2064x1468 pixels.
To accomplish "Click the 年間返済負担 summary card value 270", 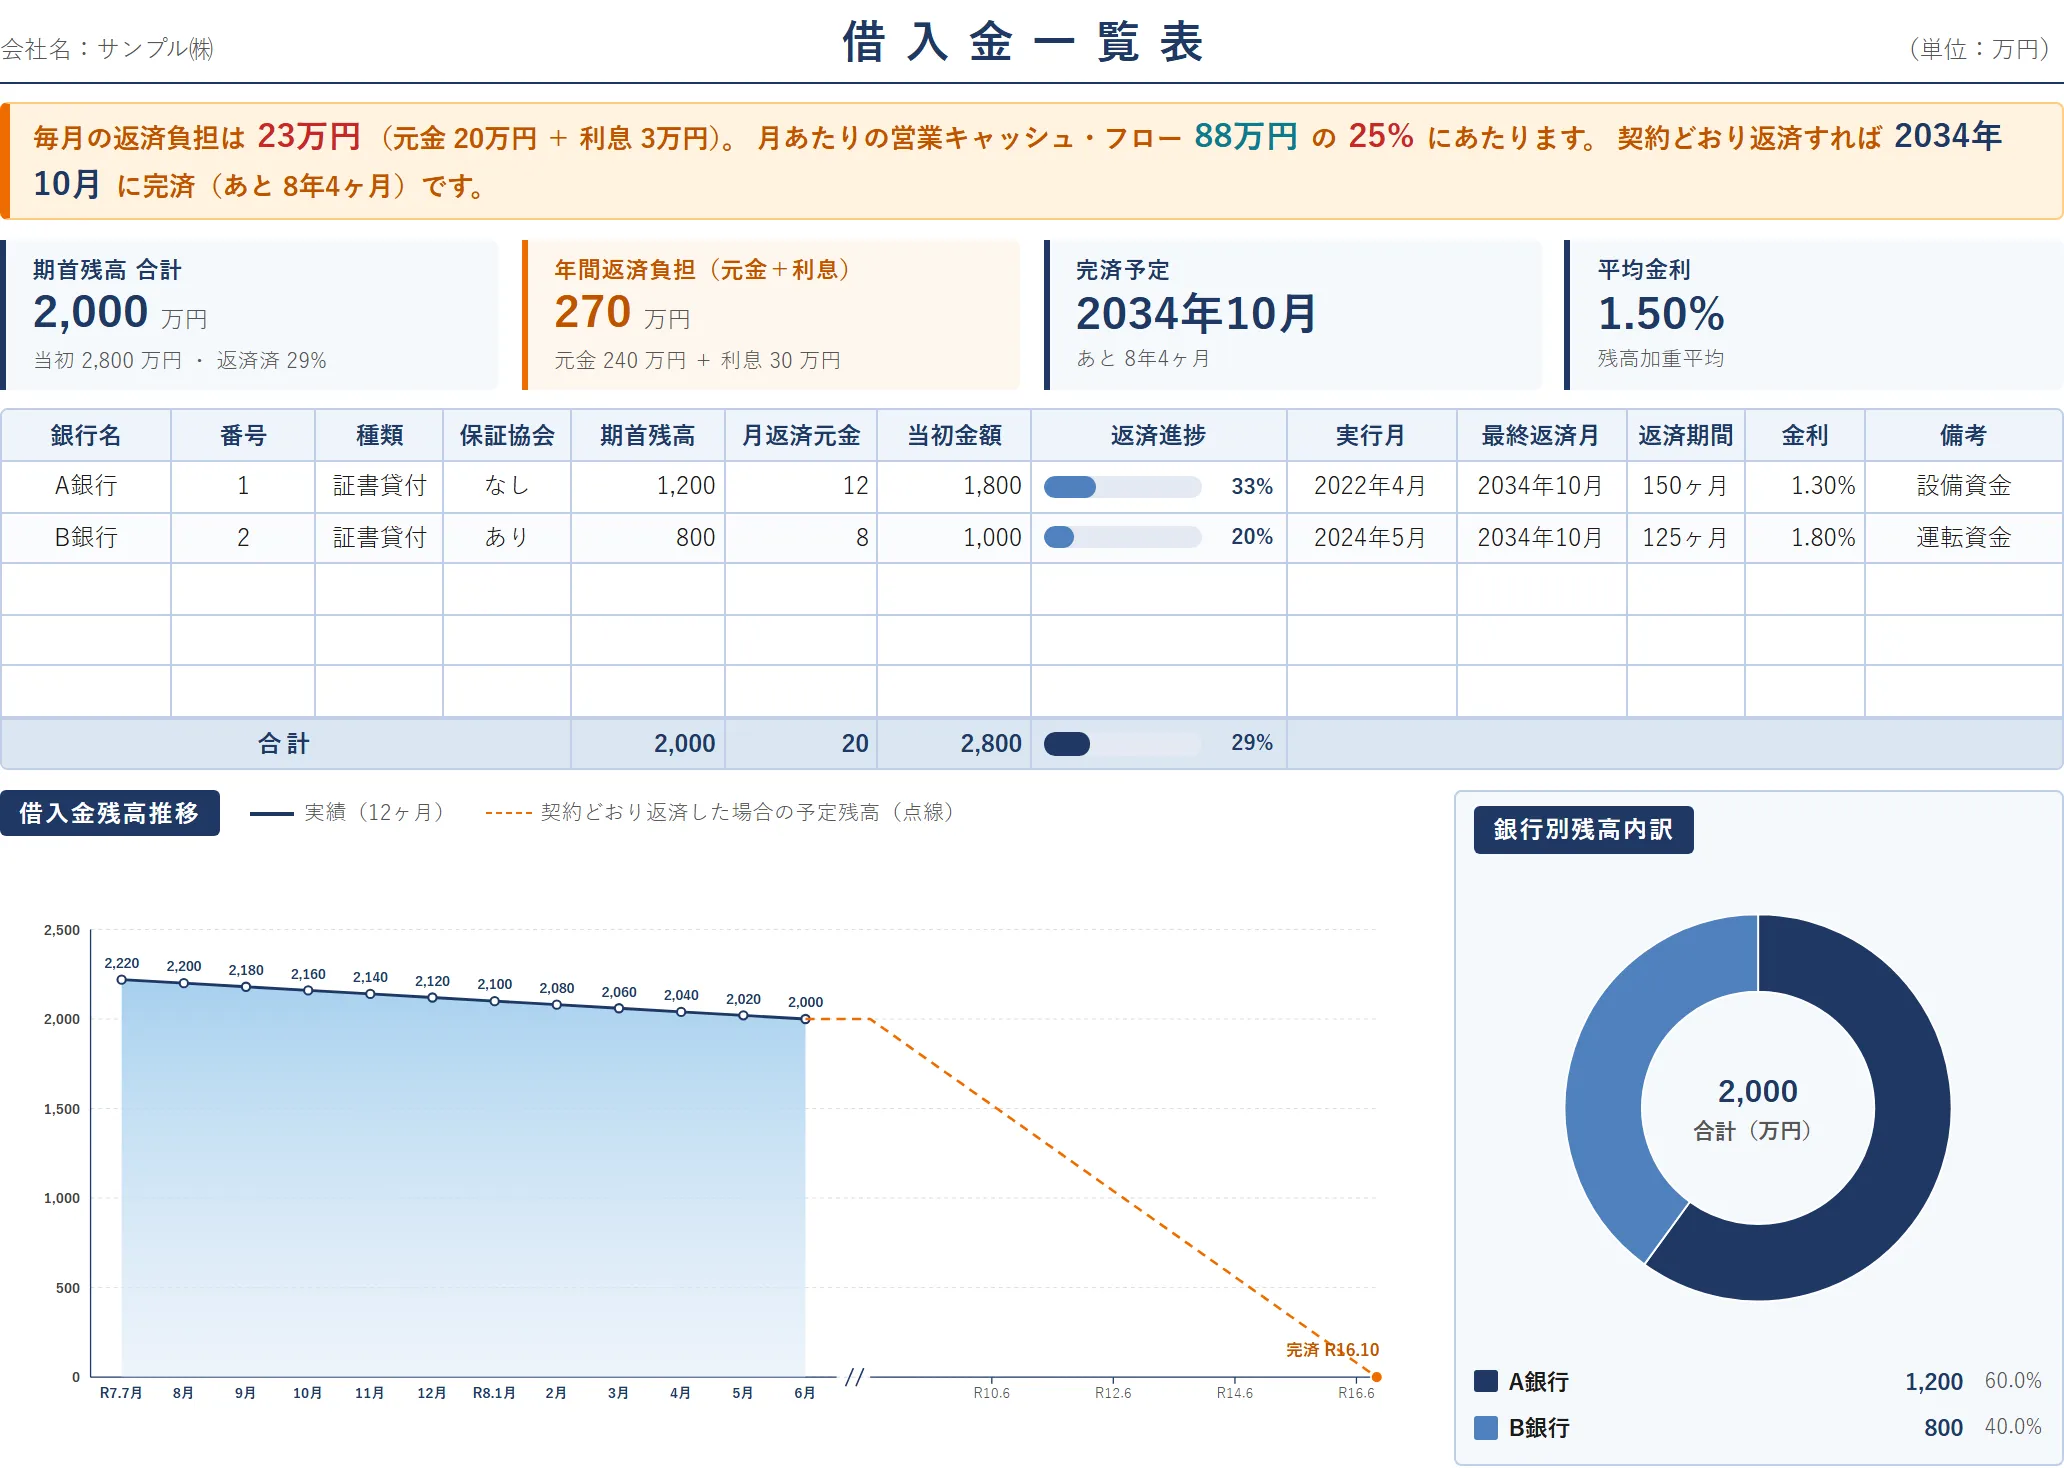I will click(x=593, y=312).
